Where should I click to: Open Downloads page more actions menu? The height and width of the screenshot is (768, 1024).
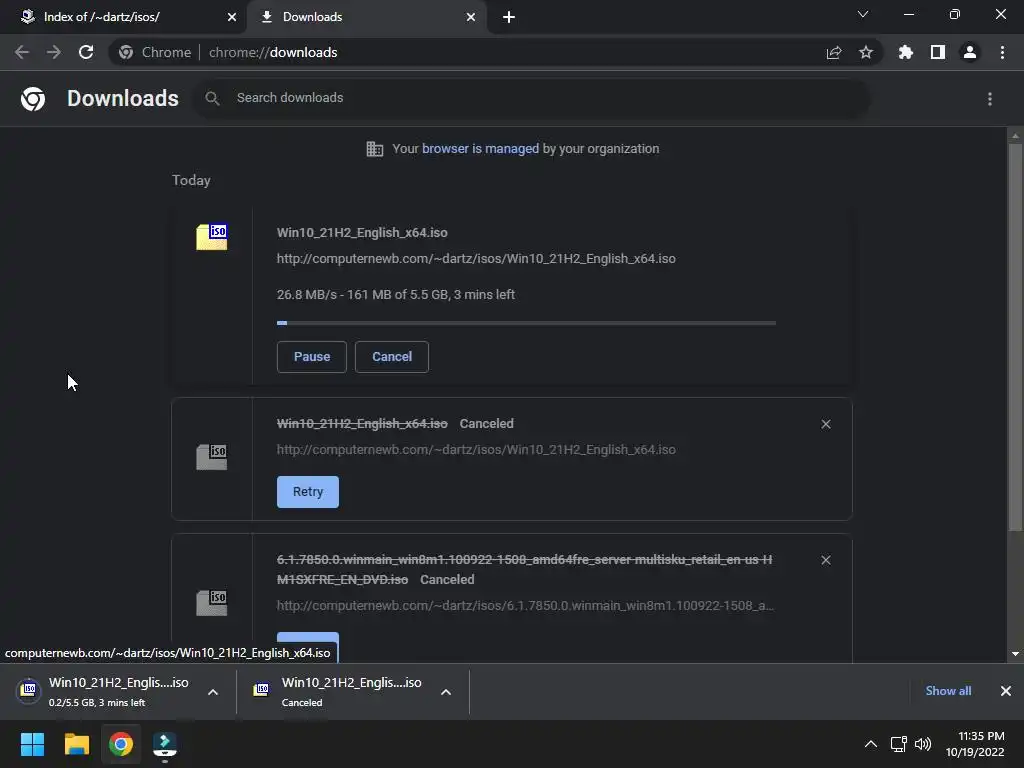(990, 99)
